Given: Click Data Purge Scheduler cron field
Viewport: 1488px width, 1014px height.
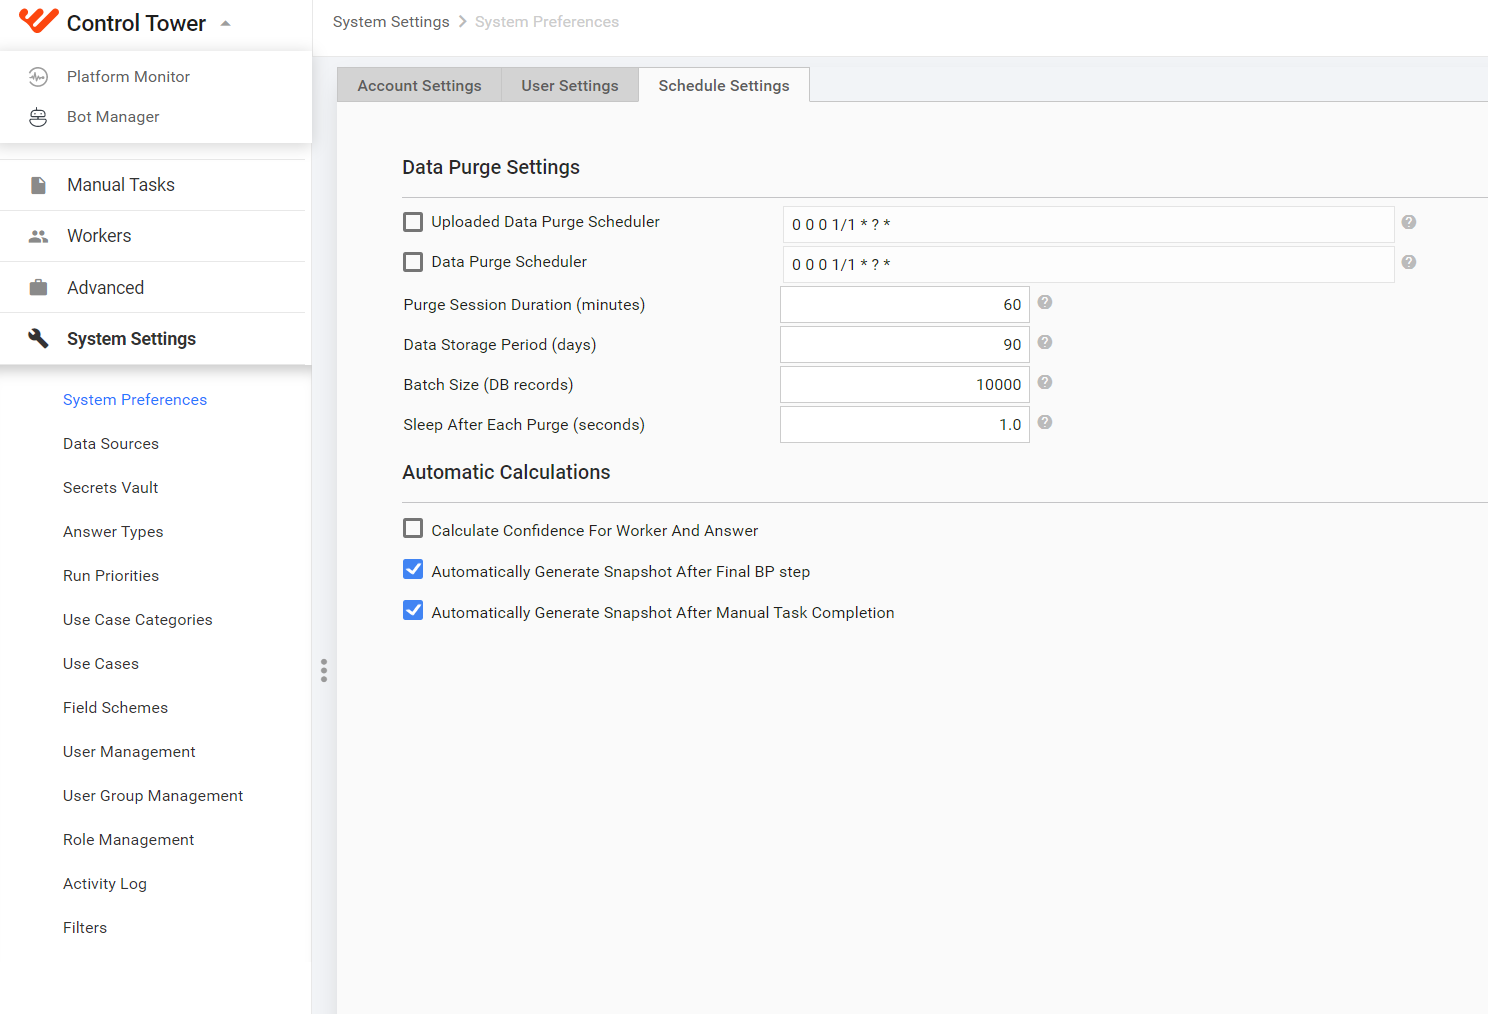Looking at the screenshot, I should click(x=1088, y=265).
